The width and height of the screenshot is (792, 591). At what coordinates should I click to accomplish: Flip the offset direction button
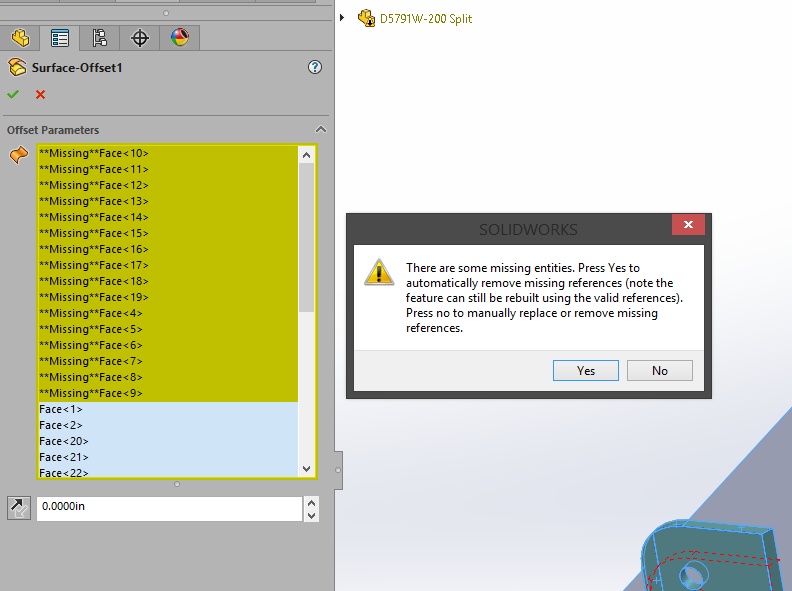tap(19, 508)
